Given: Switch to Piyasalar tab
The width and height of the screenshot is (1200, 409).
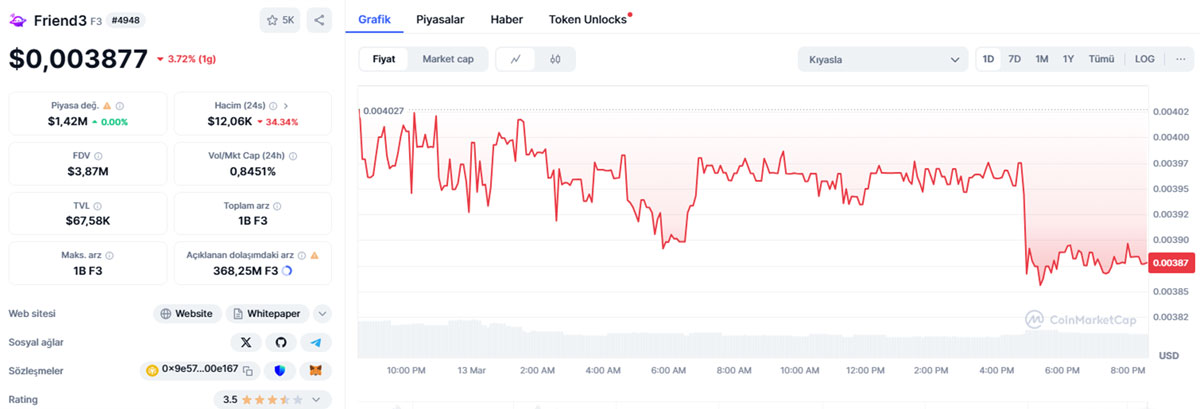Looking at the screenshot, I should click(440, 19).
